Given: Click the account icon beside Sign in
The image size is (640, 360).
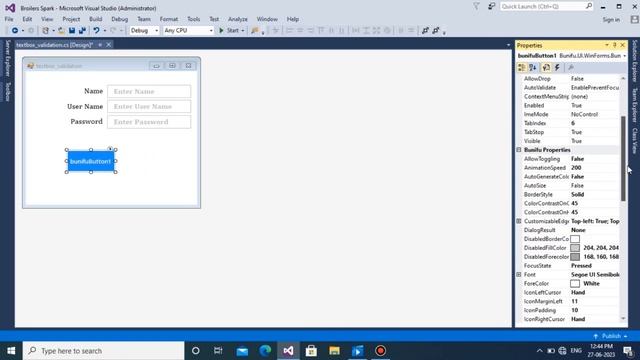Looking at the screenshot, I should pos(634,19).
